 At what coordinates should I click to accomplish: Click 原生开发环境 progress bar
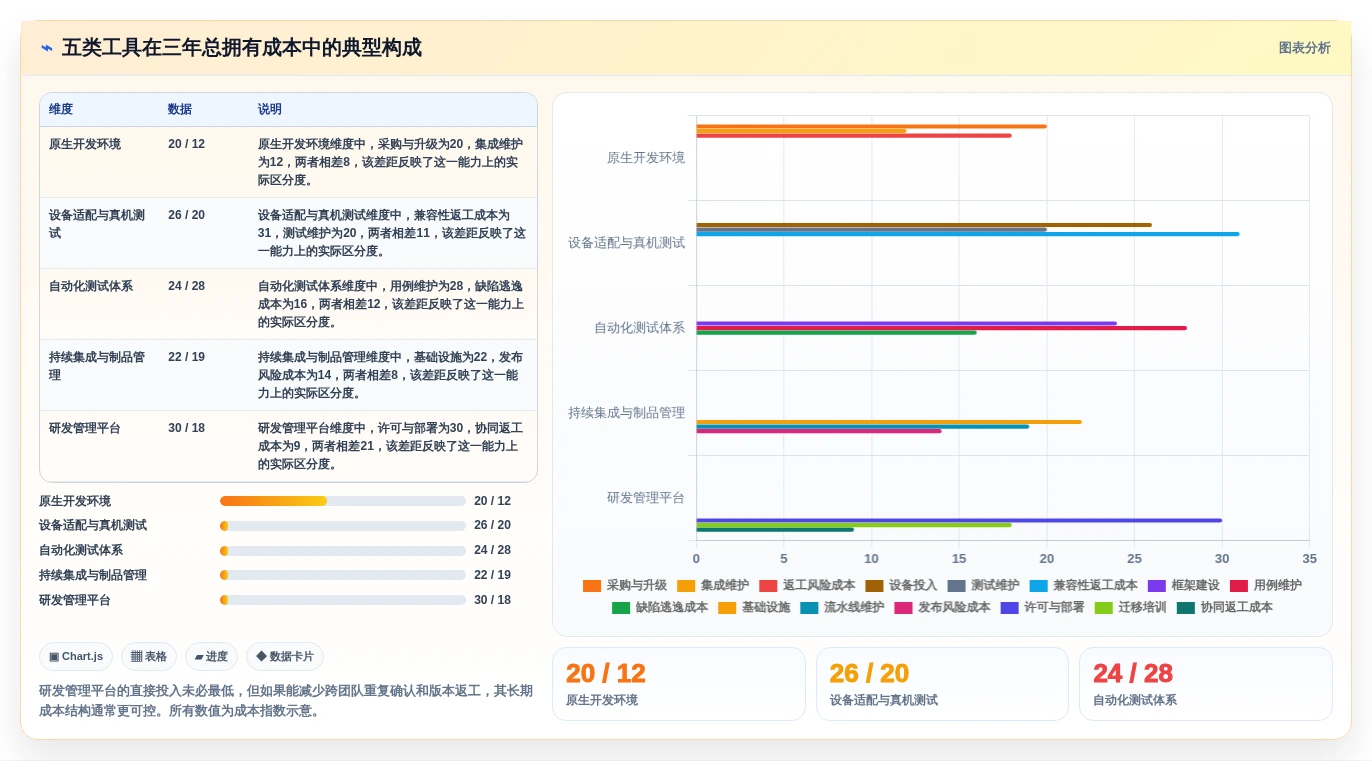343,501
